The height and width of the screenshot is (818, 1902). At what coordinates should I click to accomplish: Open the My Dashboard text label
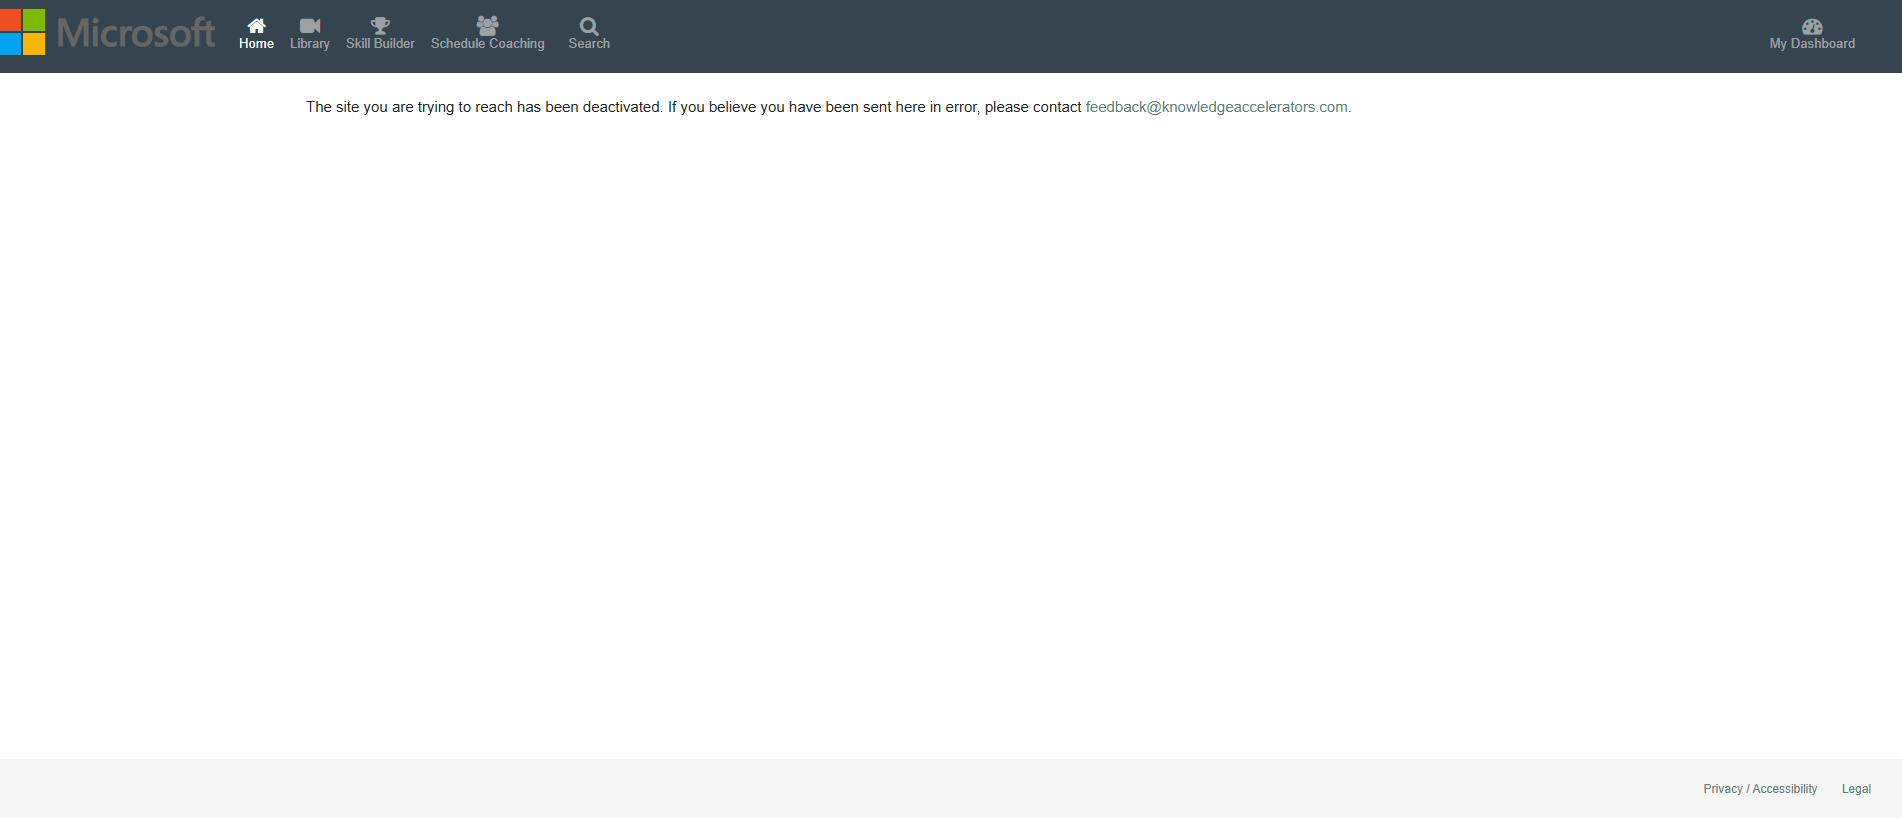[1812, 44]
